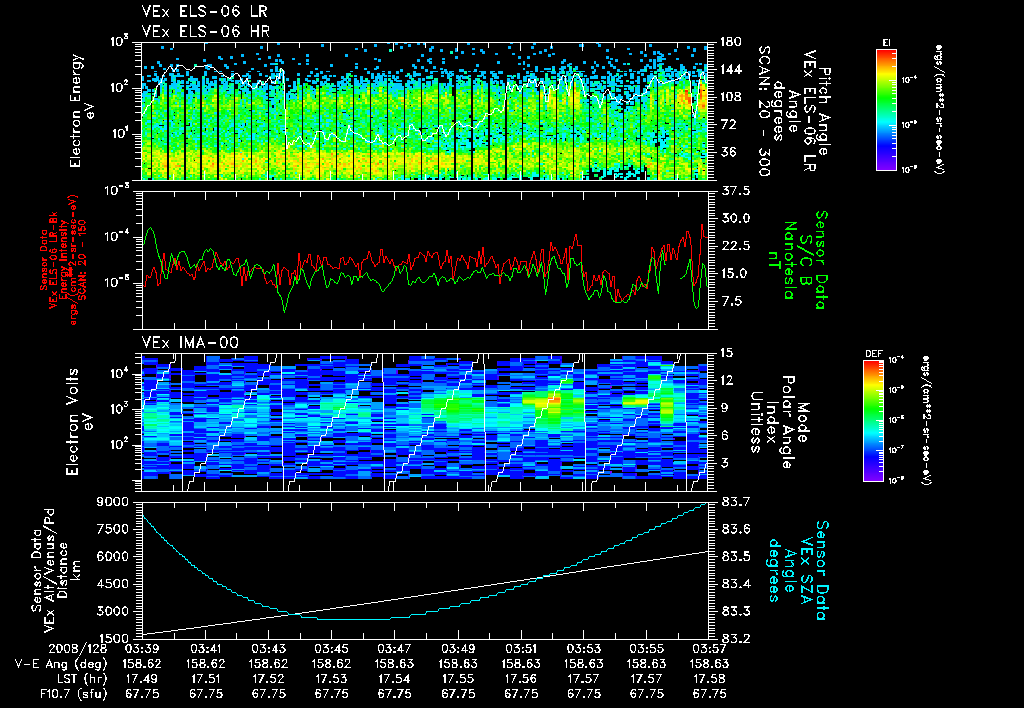1024x708 pixels.
Task: Click the DEF color bar legend
Action: tap(873, 421)
